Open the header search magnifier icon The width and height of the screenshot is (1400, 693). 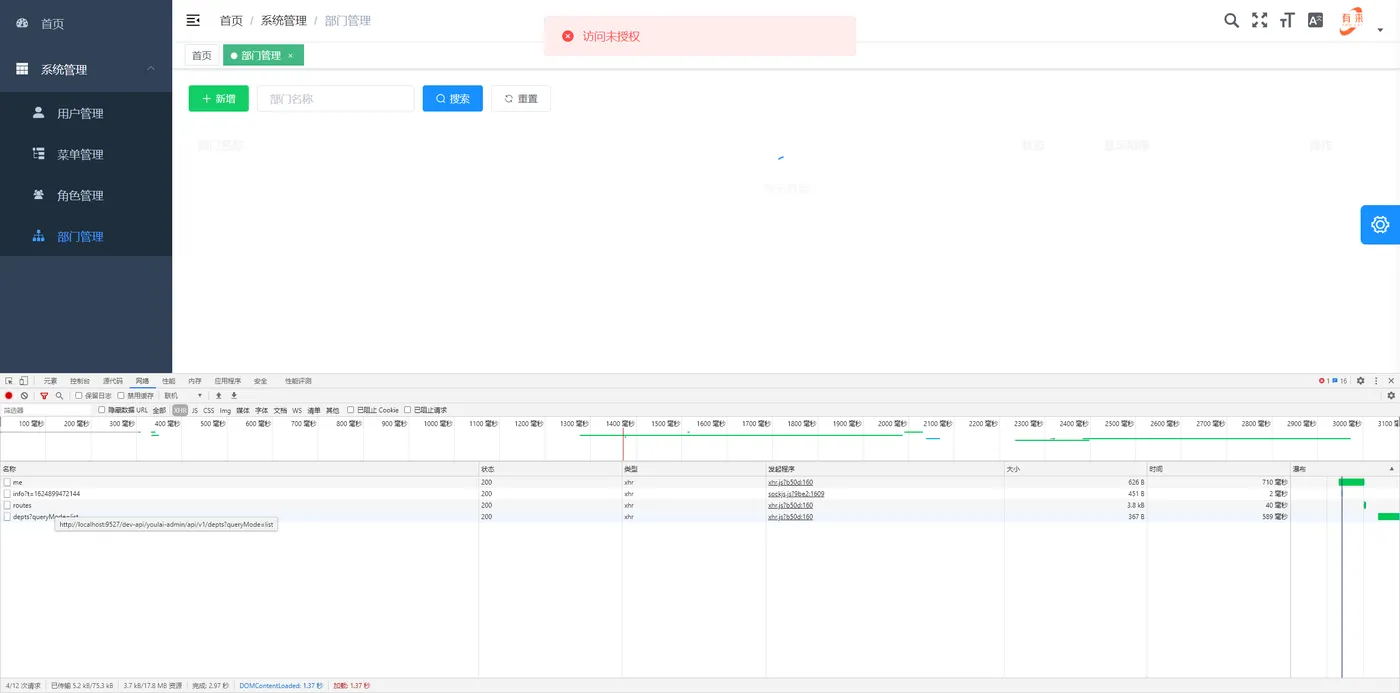click(1232, 20)
